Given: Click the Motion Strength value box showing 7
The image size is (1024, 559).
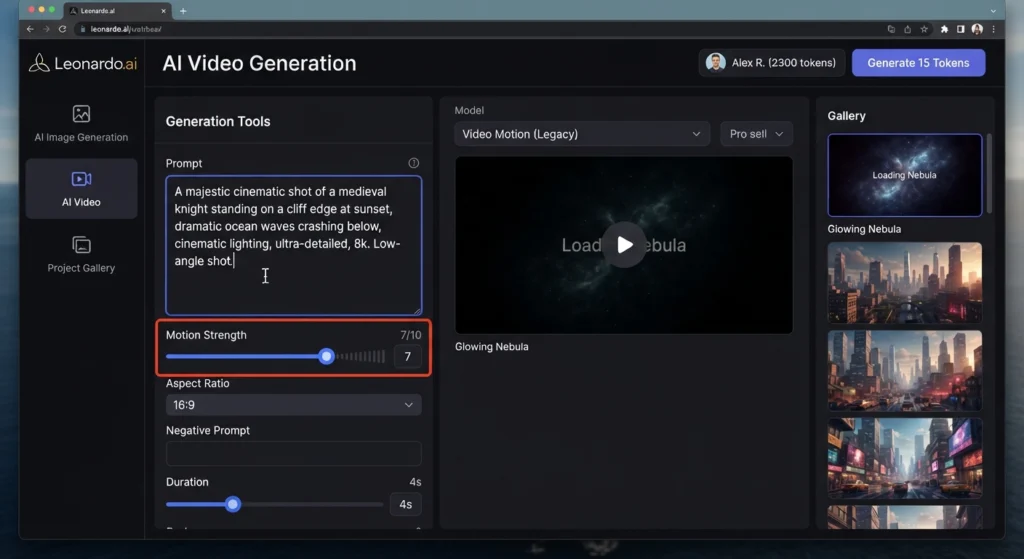Looking at the screenshot, I should 408,357.
